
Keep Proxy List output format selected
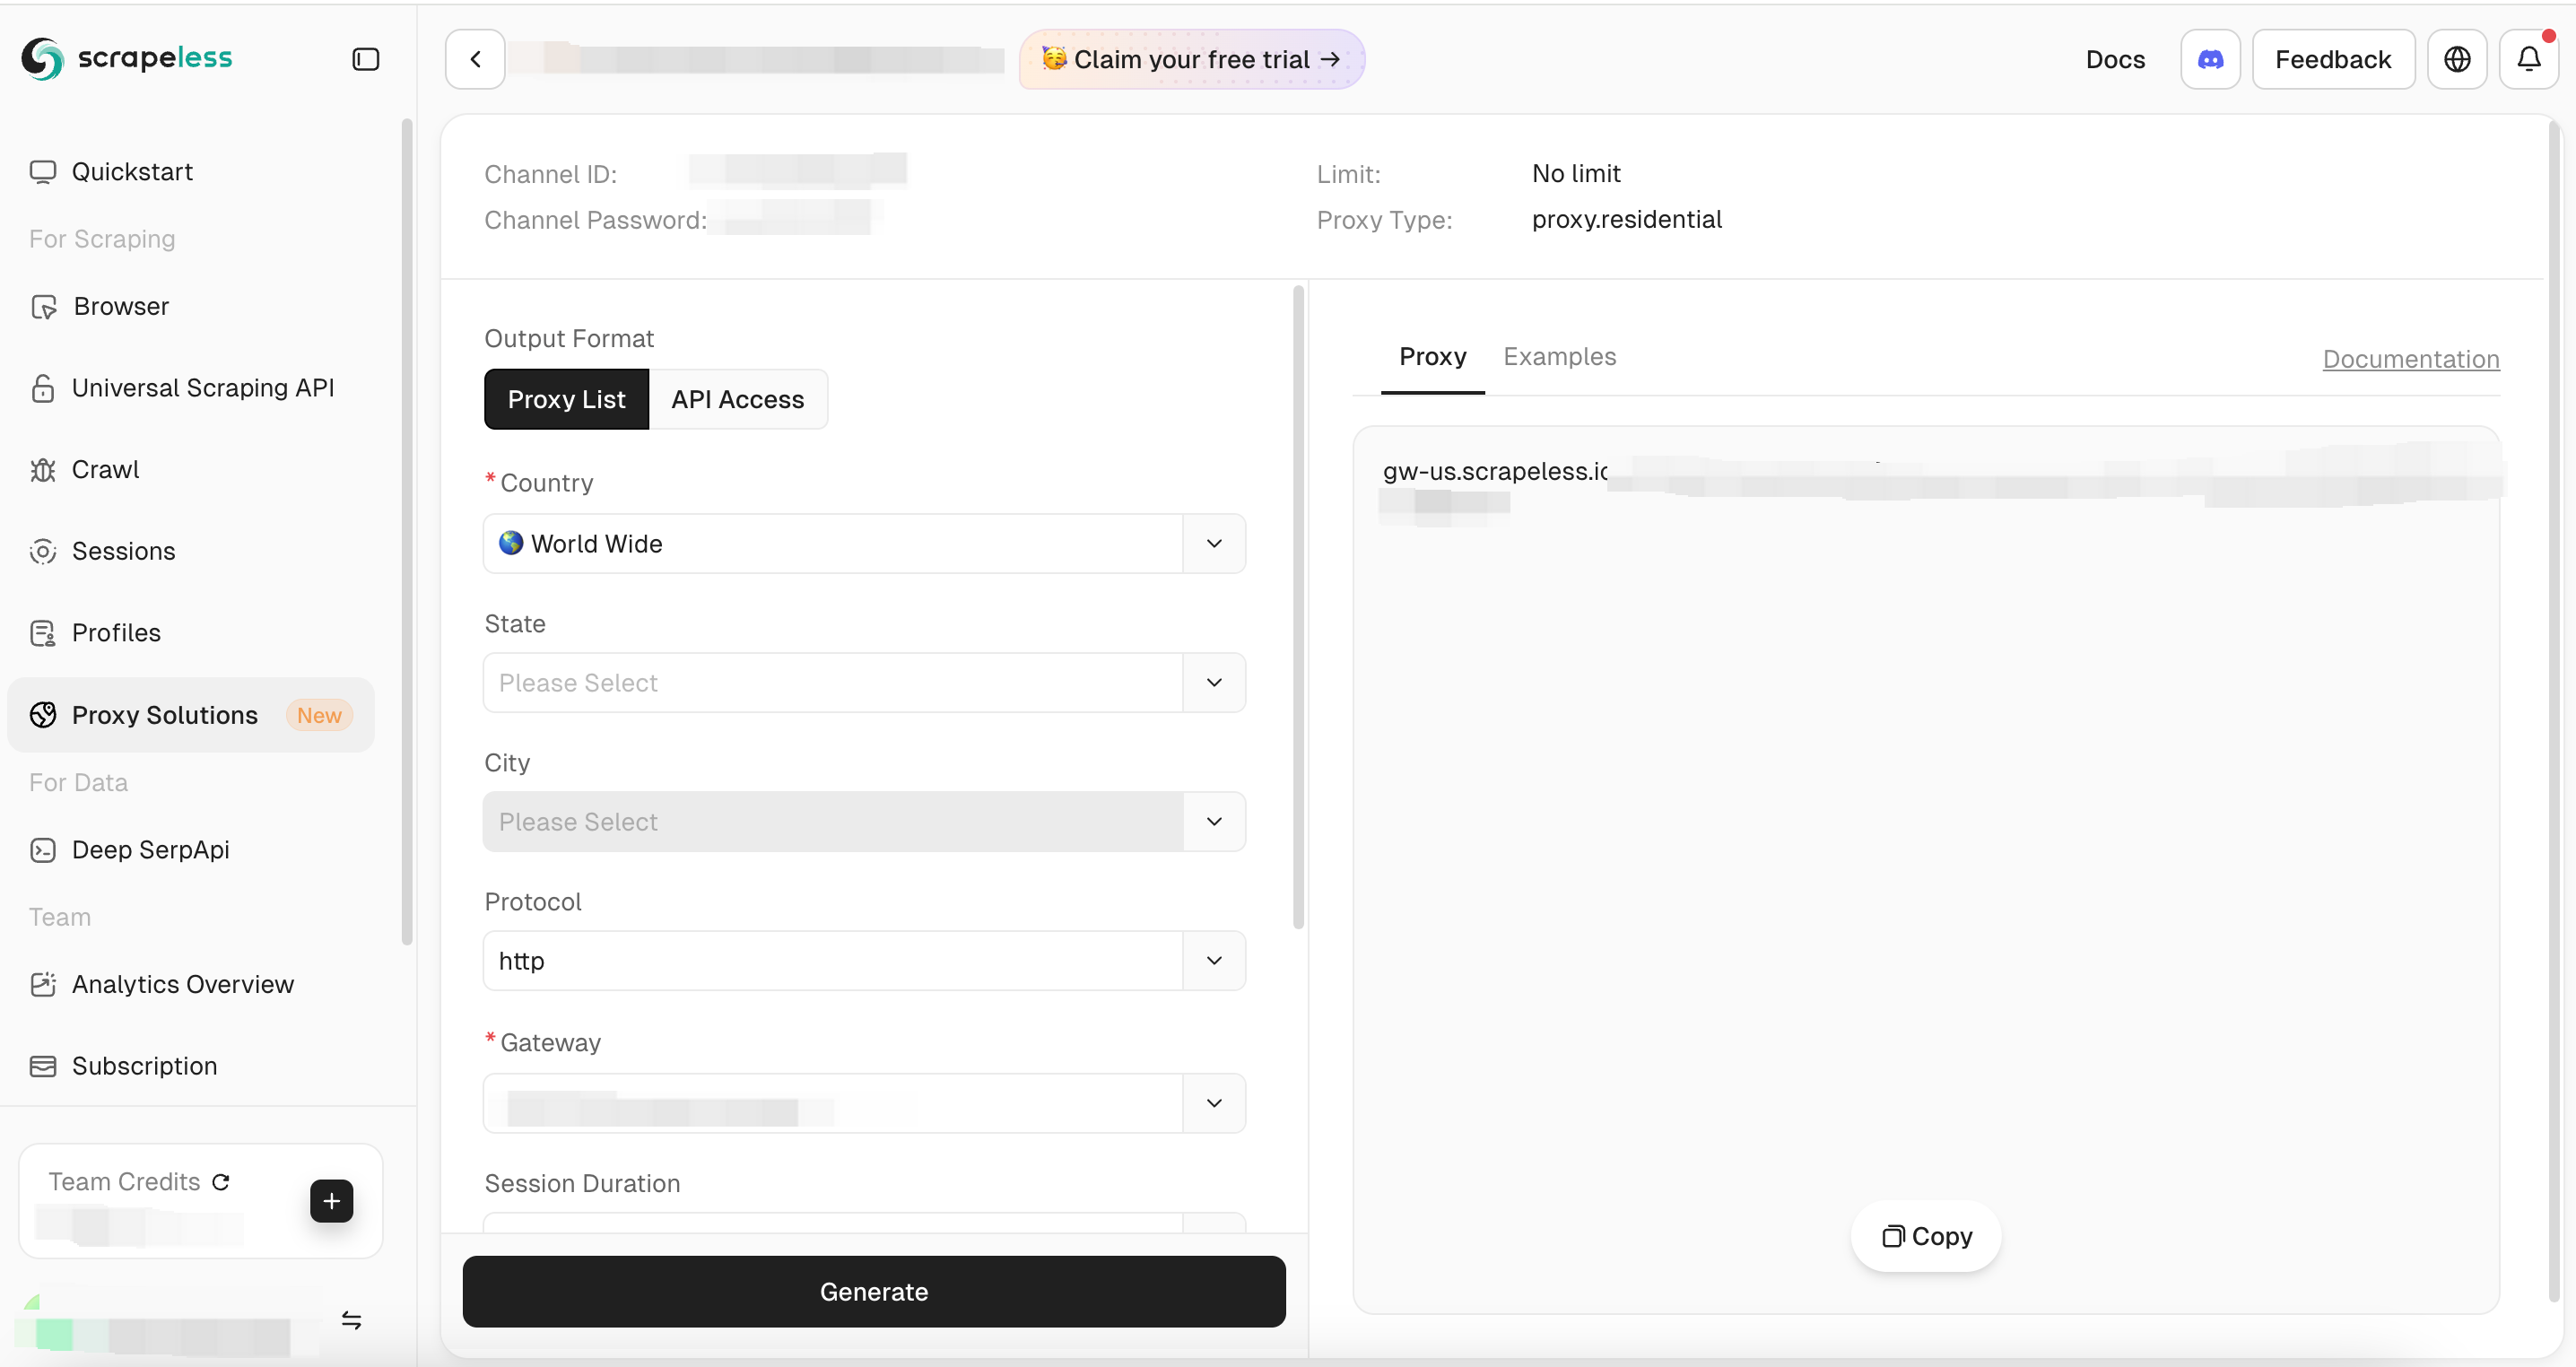[566, 399]
